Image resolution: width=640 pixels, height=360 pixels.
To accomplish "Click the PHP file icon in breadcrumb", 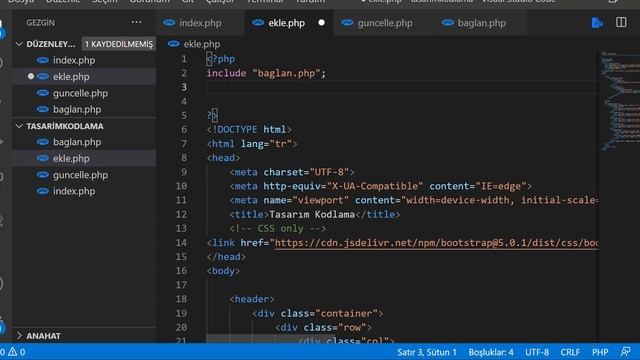I will pyautogui.click(x=173, y=44).
